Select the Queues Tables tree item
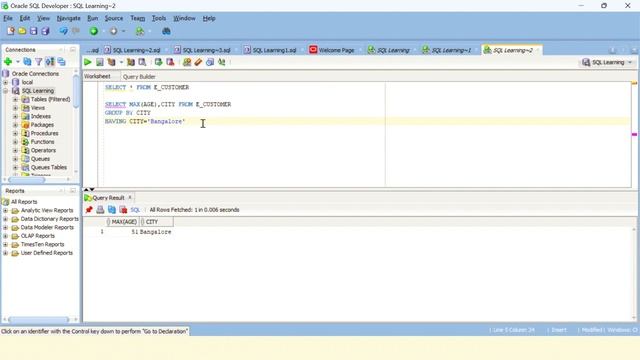 click(x=49, y=167)
